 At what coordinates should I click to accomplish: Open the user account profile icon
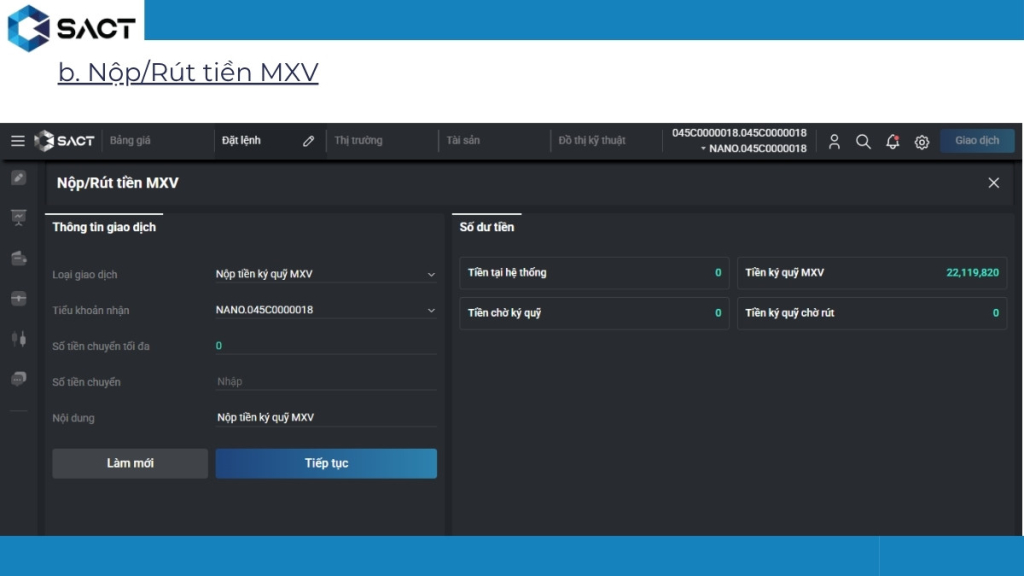(x=834, y=142)
